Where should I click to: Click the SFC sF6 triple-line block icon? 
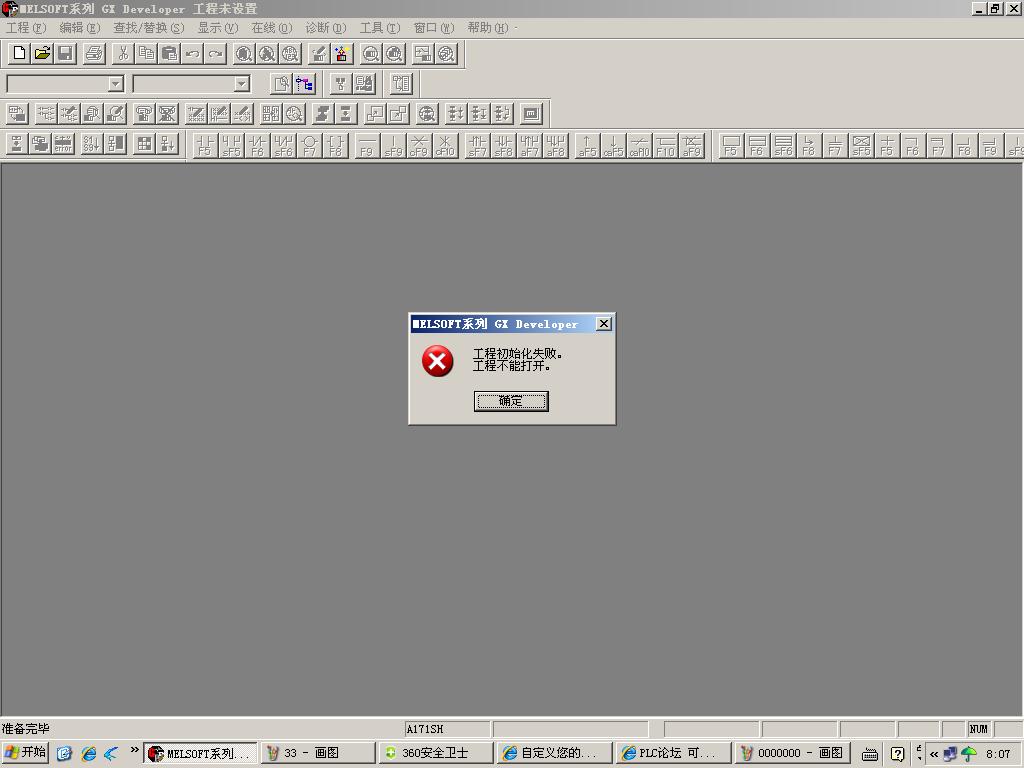783,145
